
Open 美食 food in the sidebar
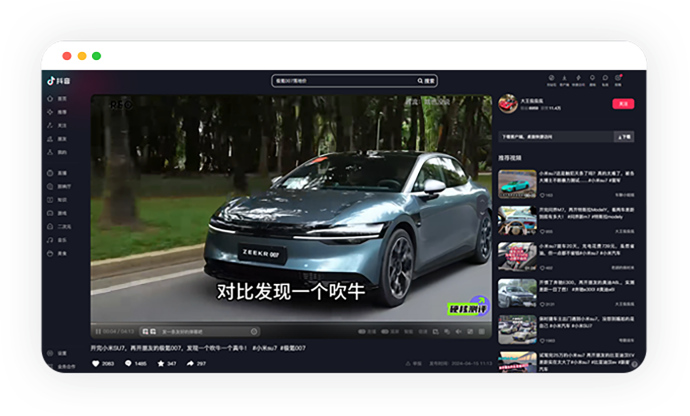coord(57,254)
